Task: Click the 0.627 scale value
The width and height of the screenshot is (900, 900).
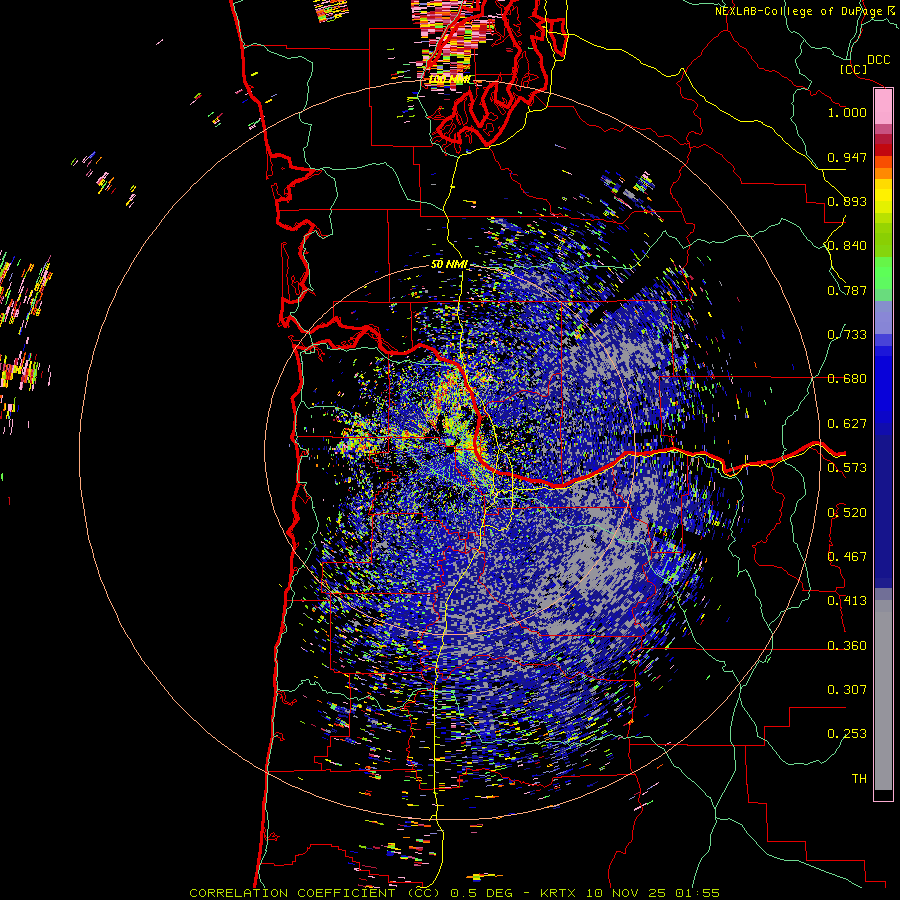Action: pyautogui.click(x=847, y=424)
